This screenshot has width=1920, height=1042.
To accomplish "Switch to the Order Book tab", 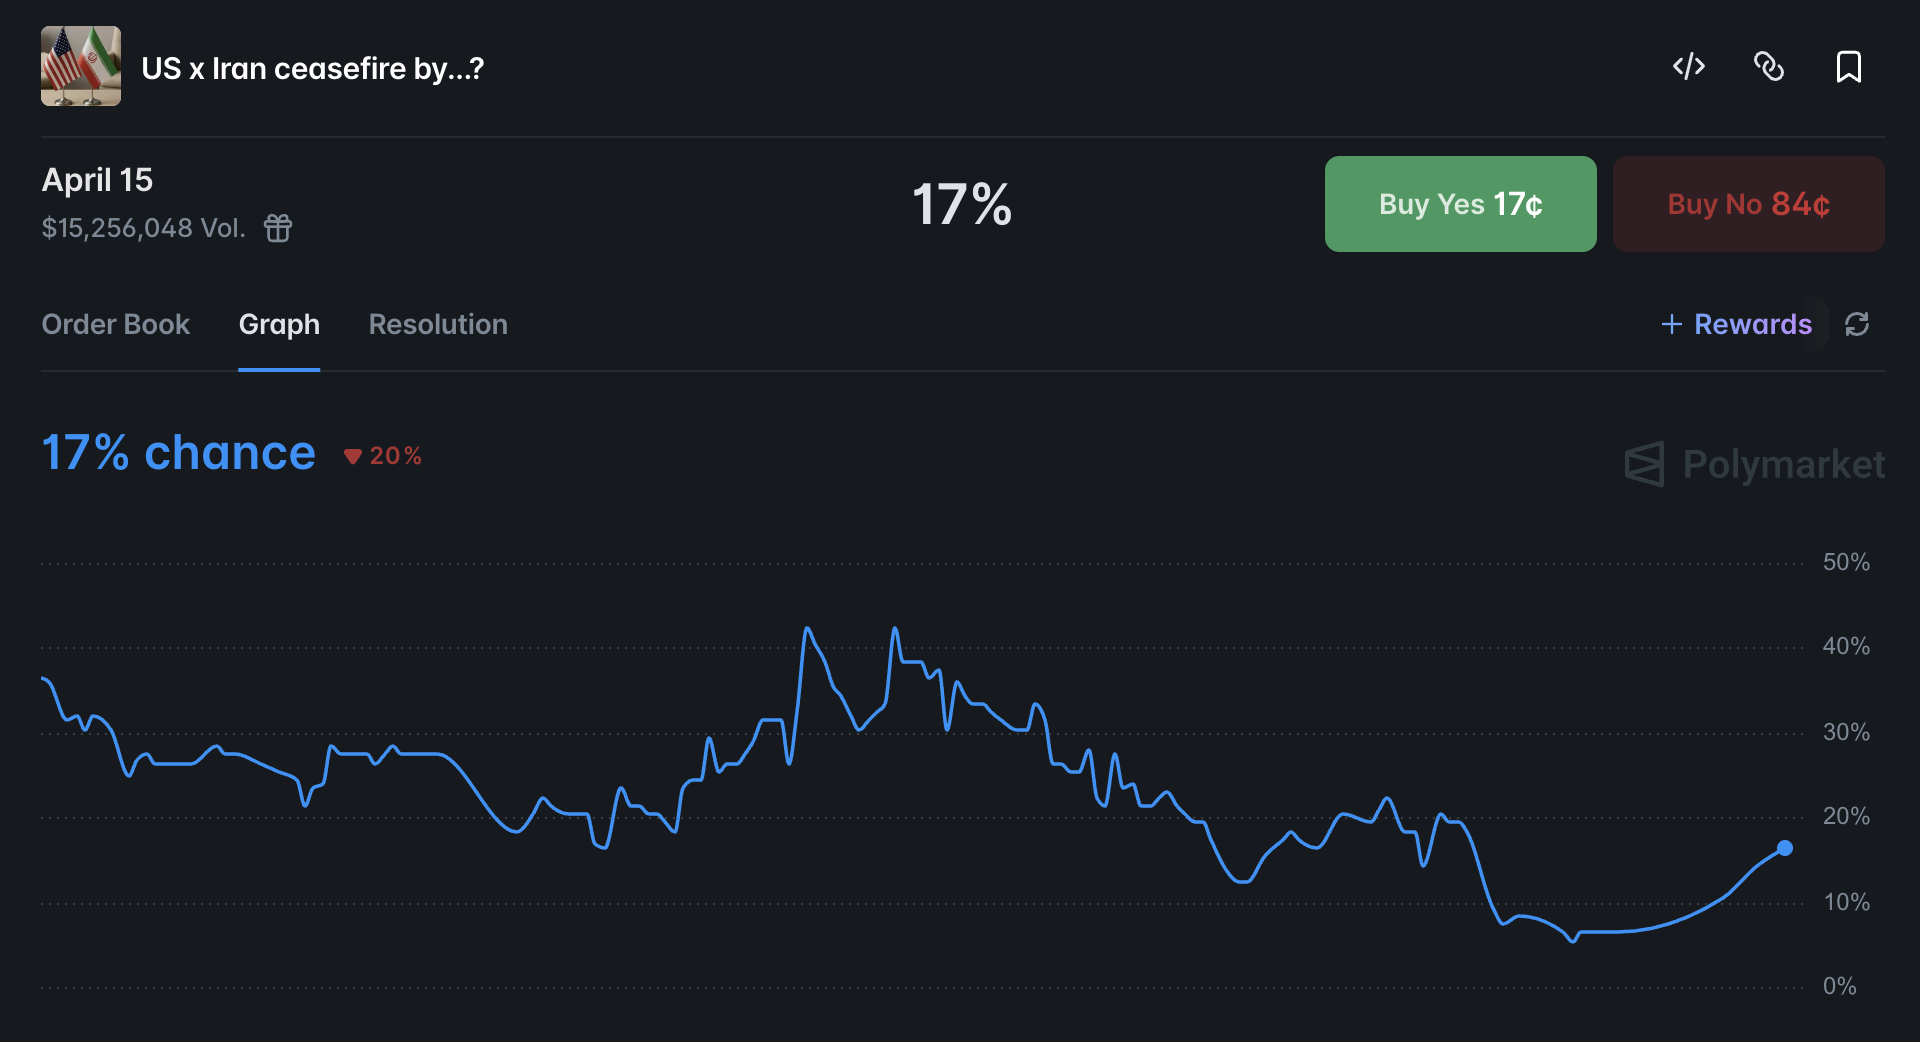I will pos(115,324).
